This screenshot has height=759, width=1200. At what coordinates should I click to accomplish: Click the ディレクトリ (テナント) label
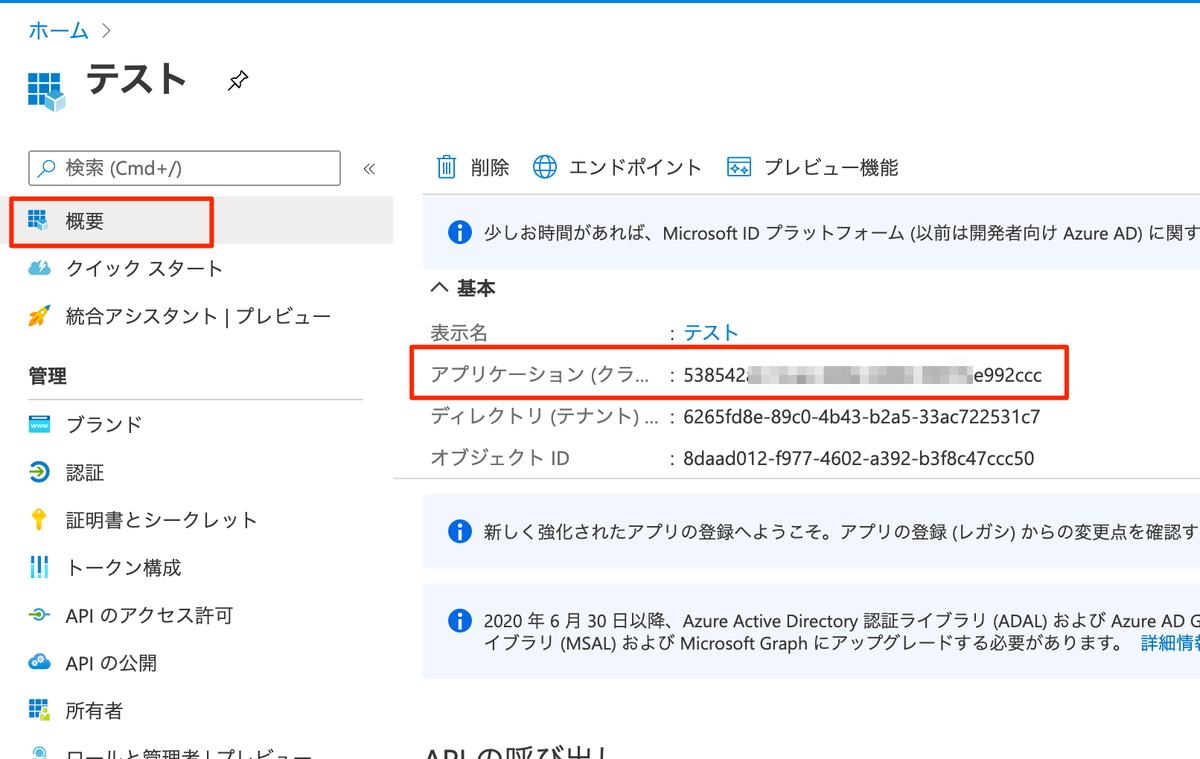[x=545, y=416]
